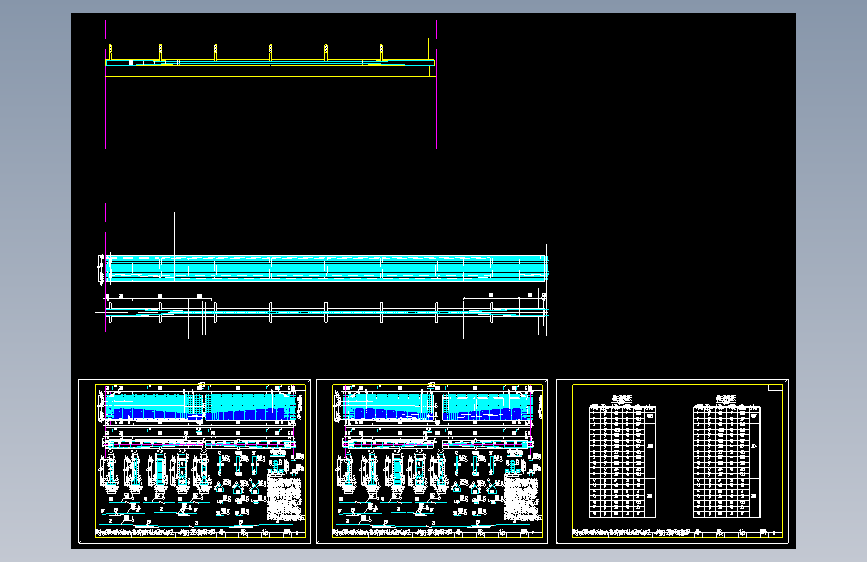Select the drawing sheet containing two tables

[672, 461]
